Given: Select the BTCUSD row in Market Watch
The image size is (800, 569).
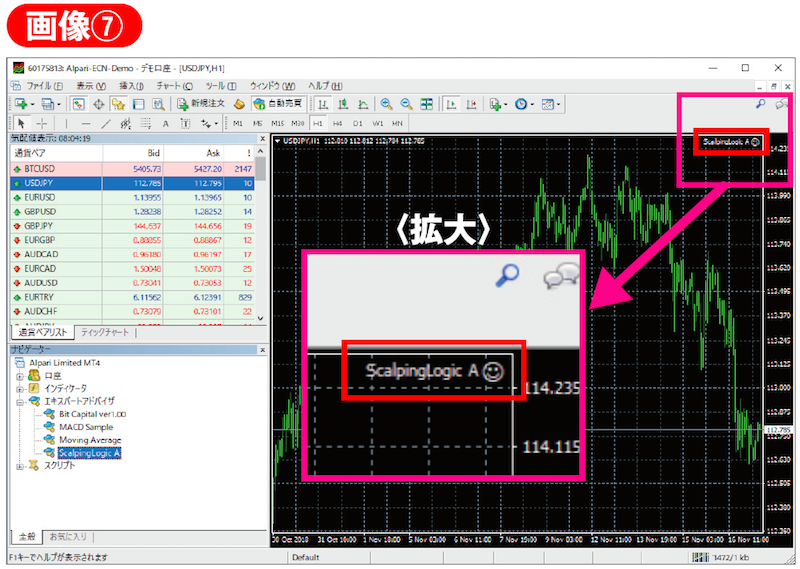Looking at the screenshot, I should tap(132, 169).
